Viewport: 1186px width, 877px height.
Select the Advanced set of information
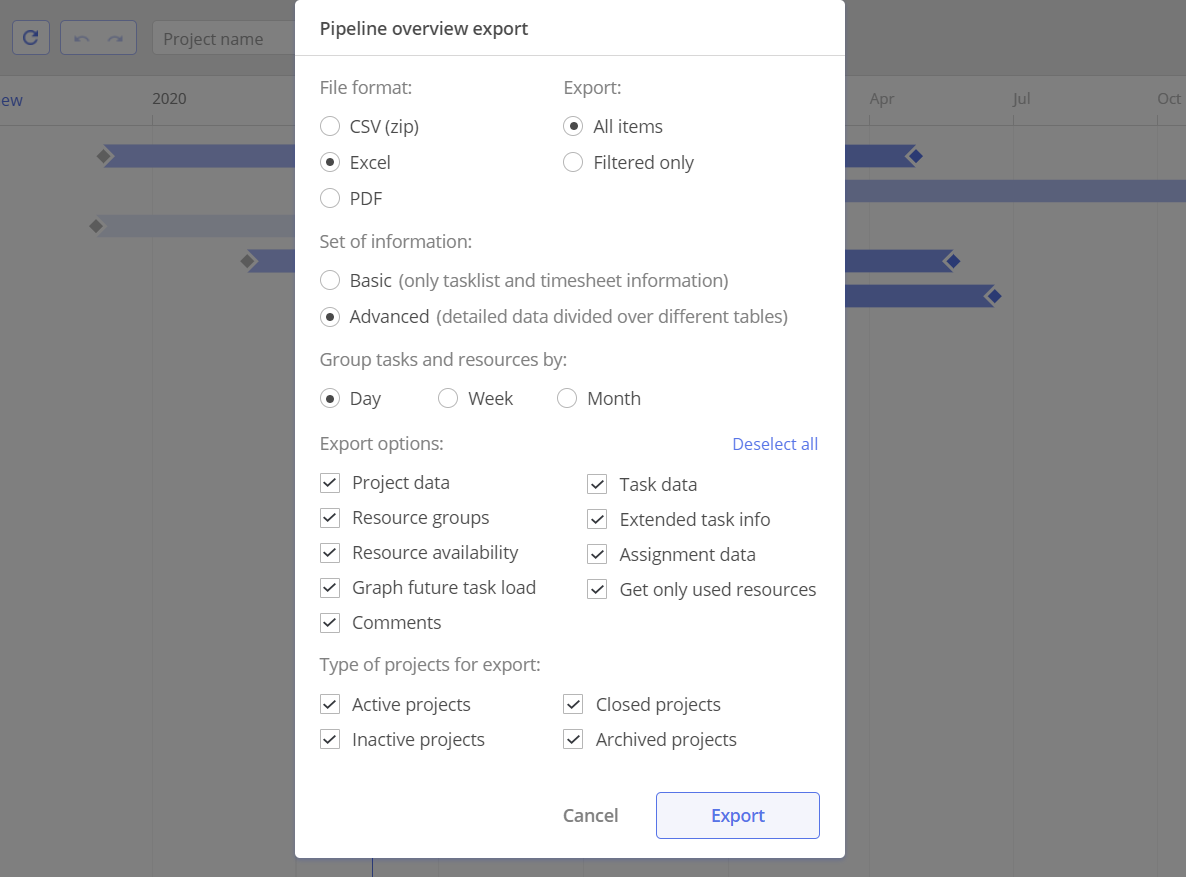pyautogui.click(x=330, y=317)
